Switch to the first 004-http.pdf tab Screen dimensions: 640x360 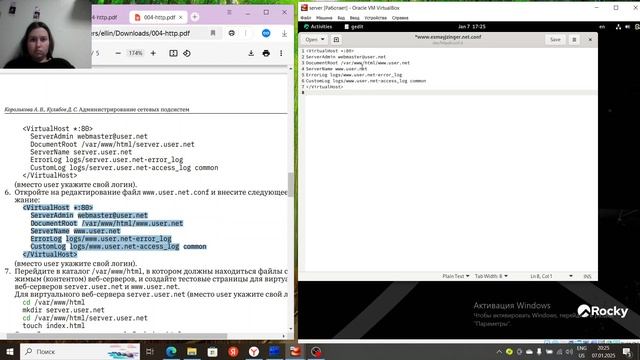[x=104, y=18]
